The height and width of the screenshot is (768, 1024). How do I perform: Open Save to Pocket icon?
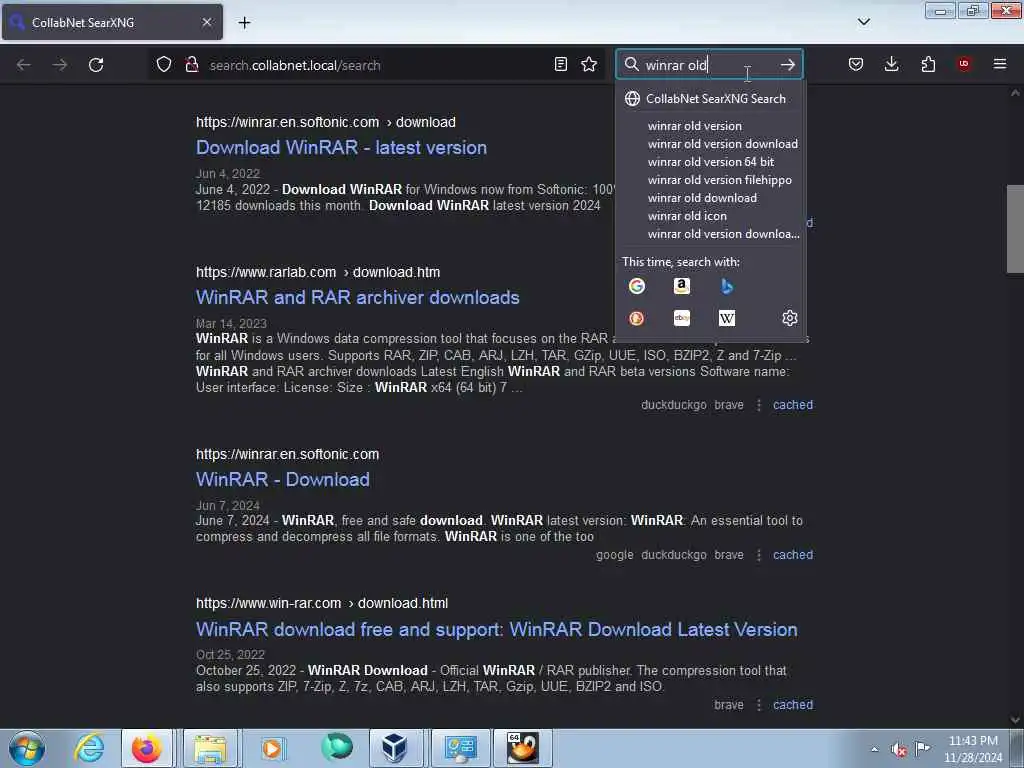pyautogui.click(x=856, y=64)
